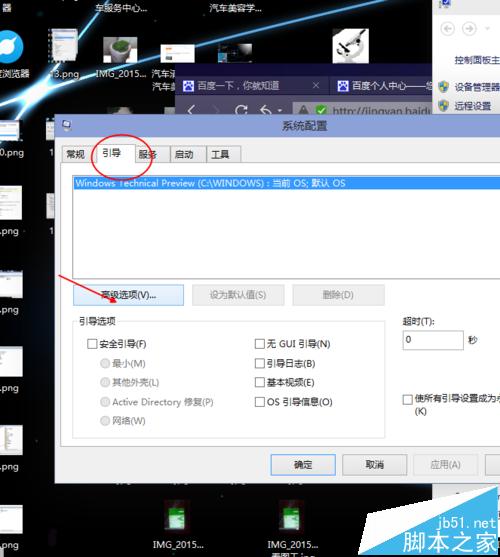500x557 pixels.
Task: Switch to the 常规 tab
Action: (76, 154)
